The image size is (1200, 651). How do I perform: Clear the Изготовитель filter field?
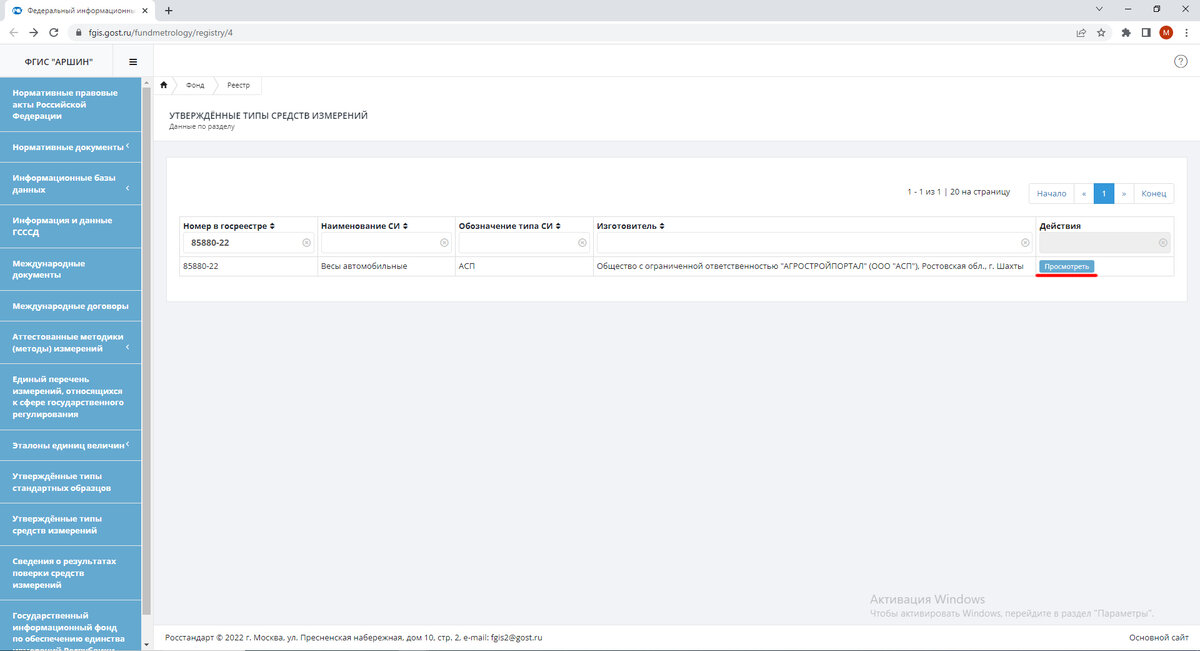click(1025, 243)
